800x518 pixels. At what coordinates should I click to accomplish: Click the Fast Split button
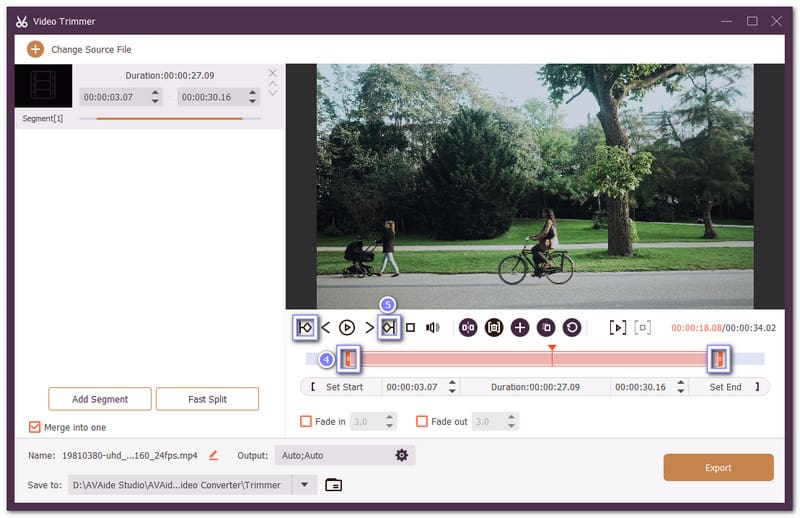tap(207, 399)
